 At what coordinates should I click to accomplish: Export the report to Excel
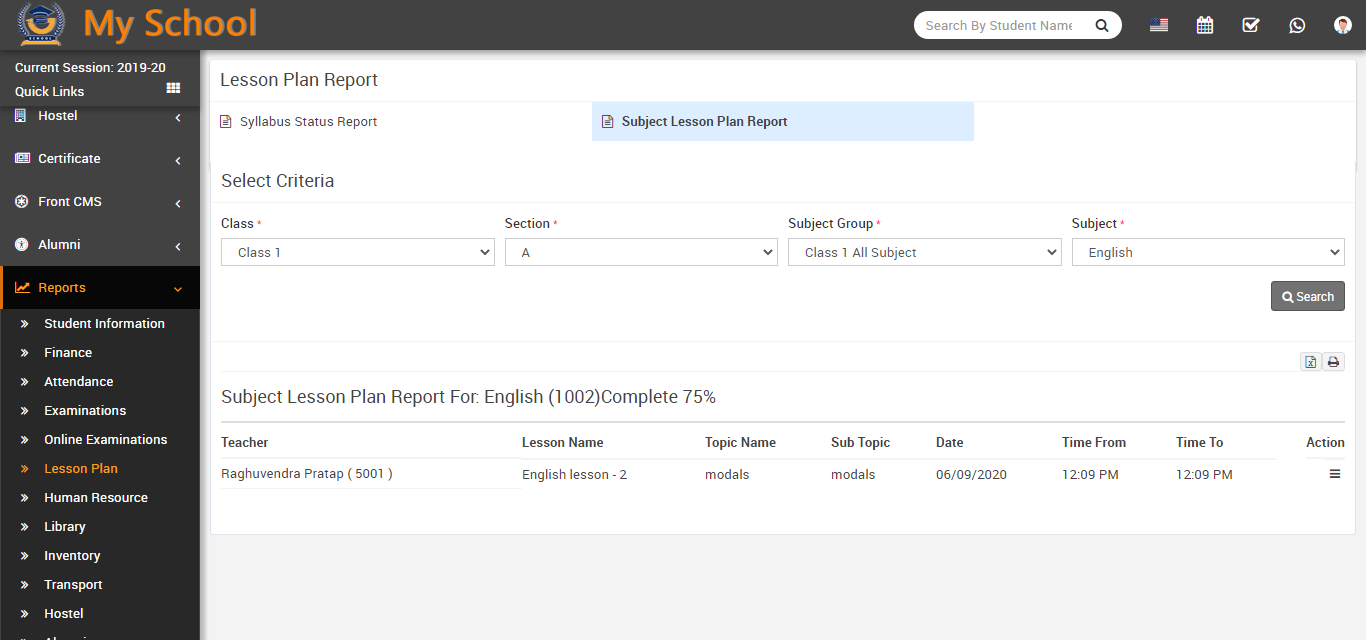coord(1310,361)
